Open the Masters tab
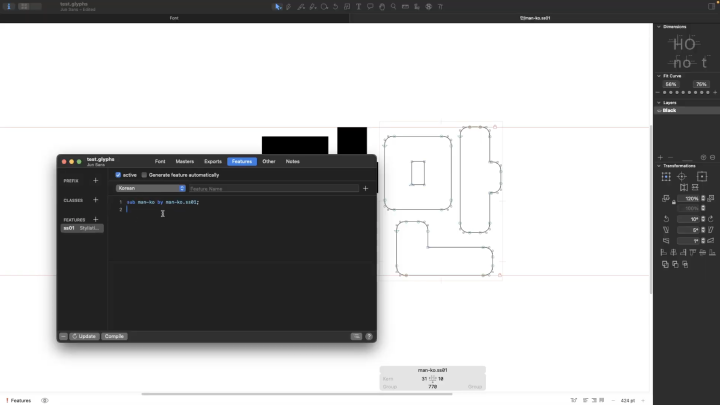 185,162
